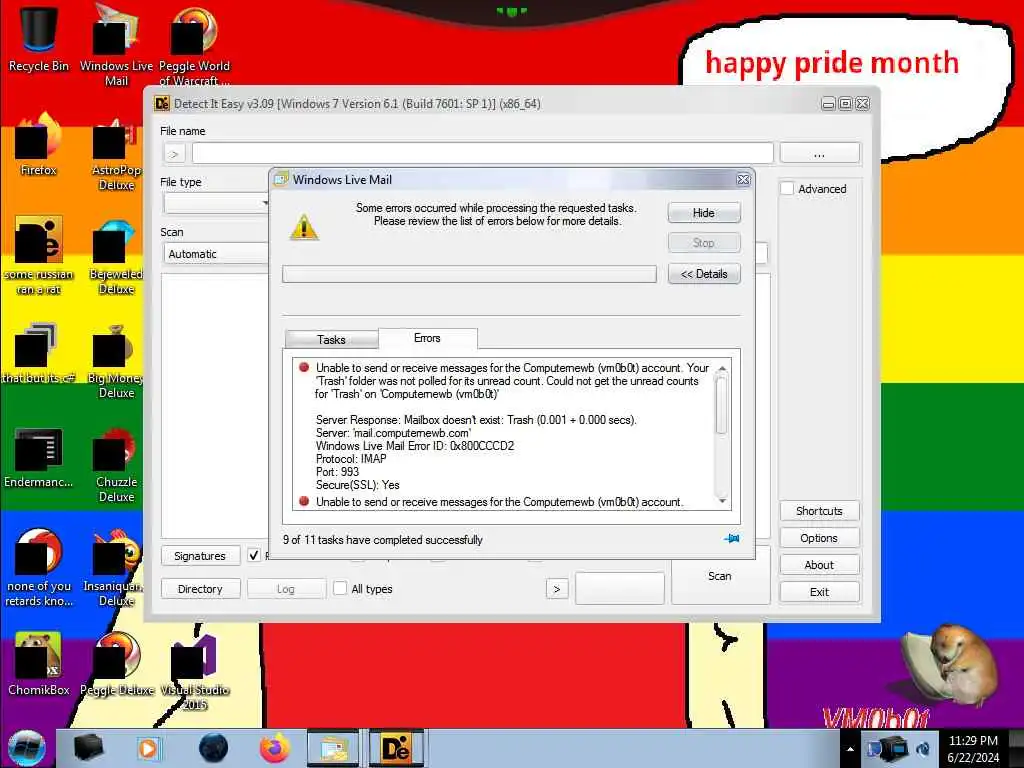Click into the File name input field
The image size is (1024, 768).
(483, 153)
